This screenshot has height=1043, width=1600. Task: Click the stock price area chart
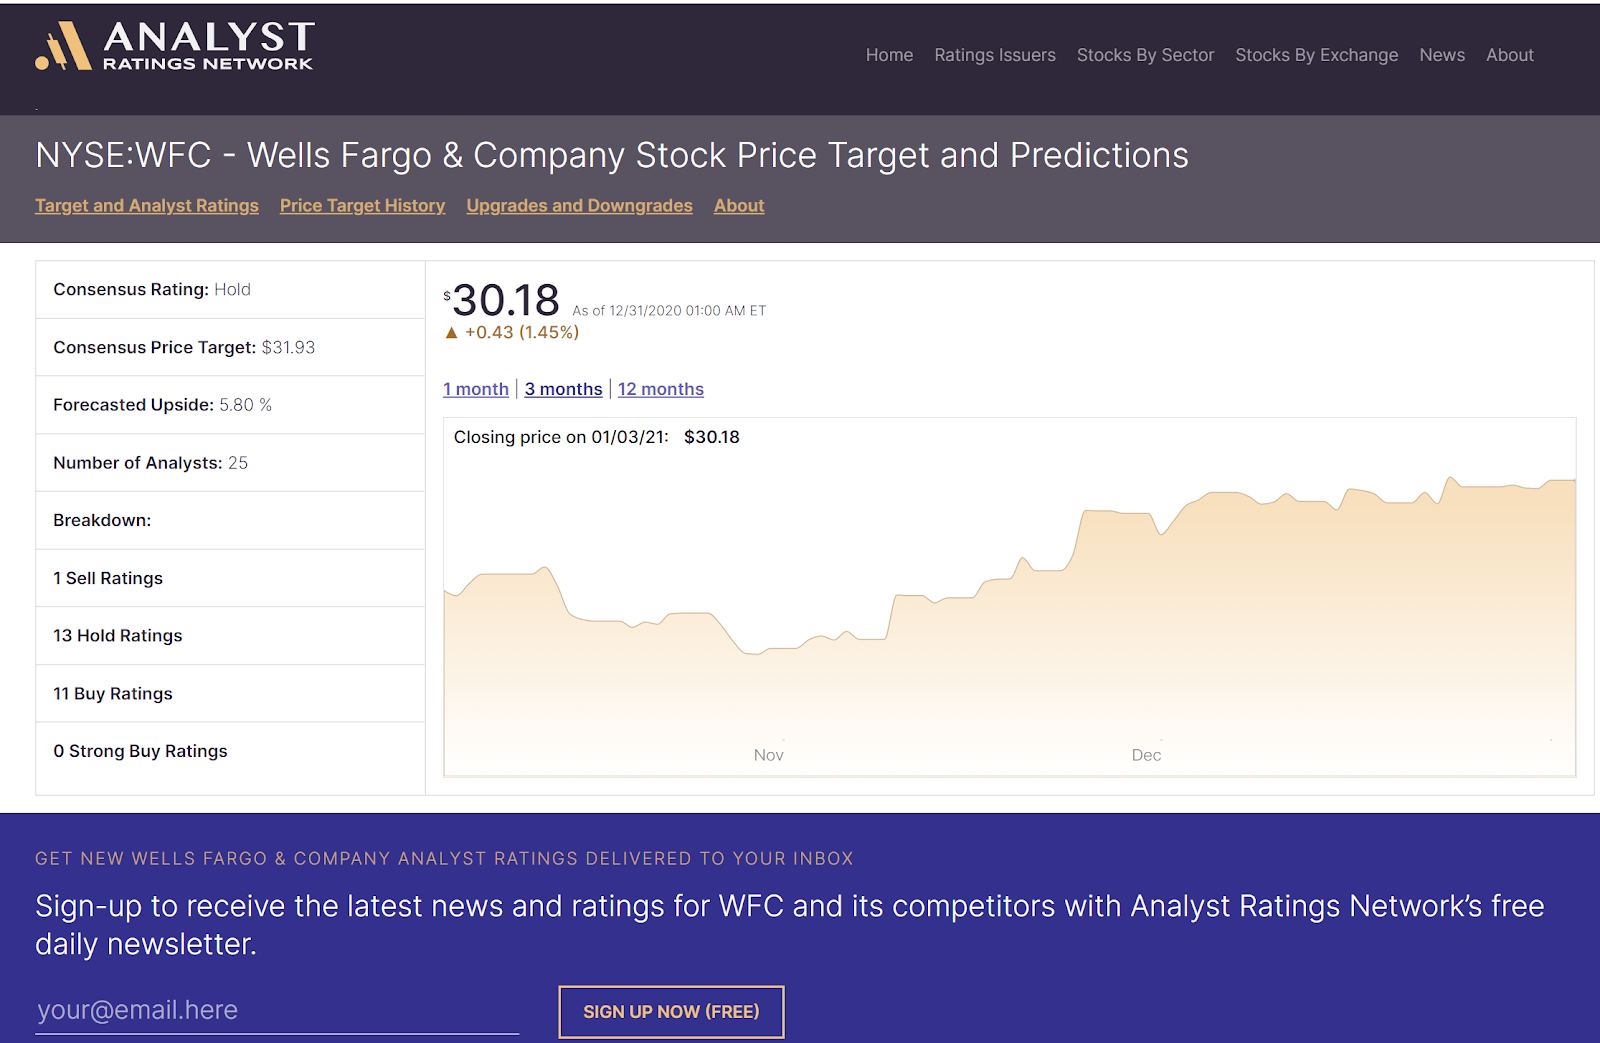[x=1010, y=620]
